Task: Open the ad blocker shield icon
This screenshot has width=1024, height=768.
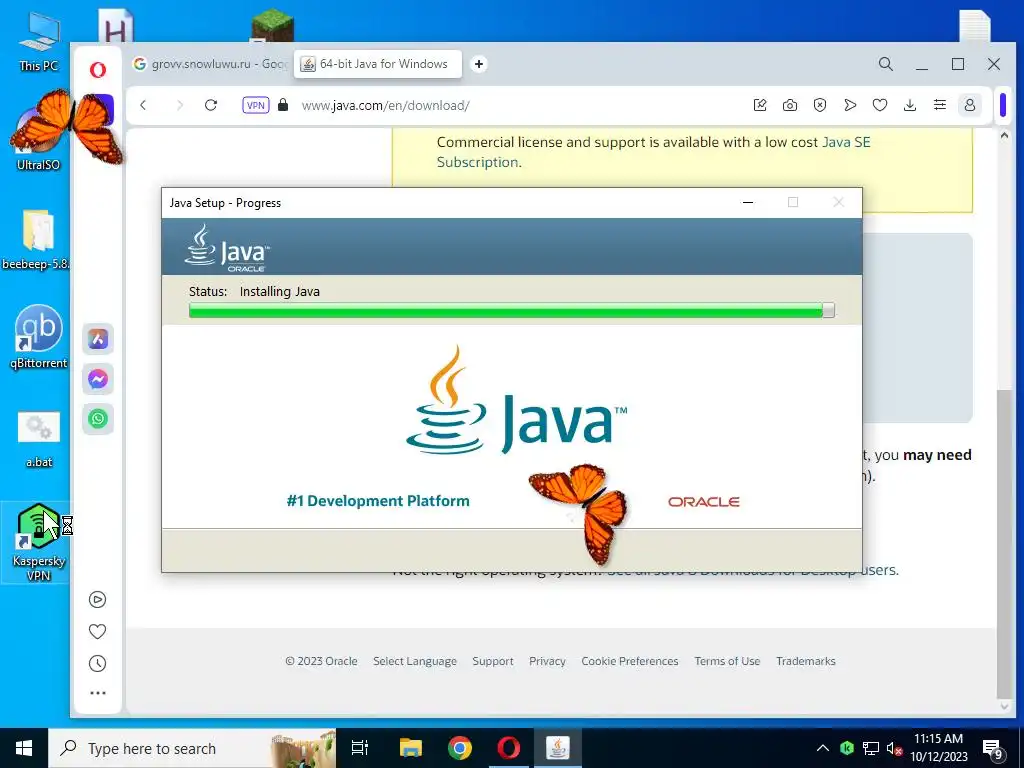Action: click(820, 105)
